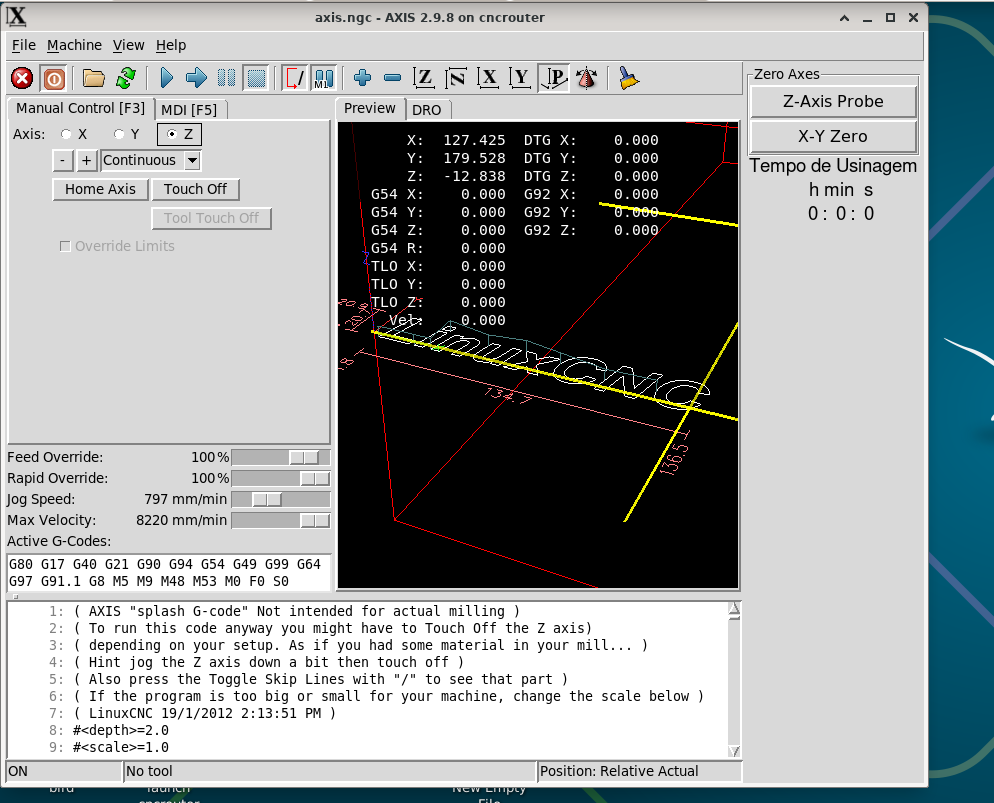The width and height of the screenshot is (994, 803).
Task: Click the Emergency Stop toolbar icon
Action: tap(22, 78)
